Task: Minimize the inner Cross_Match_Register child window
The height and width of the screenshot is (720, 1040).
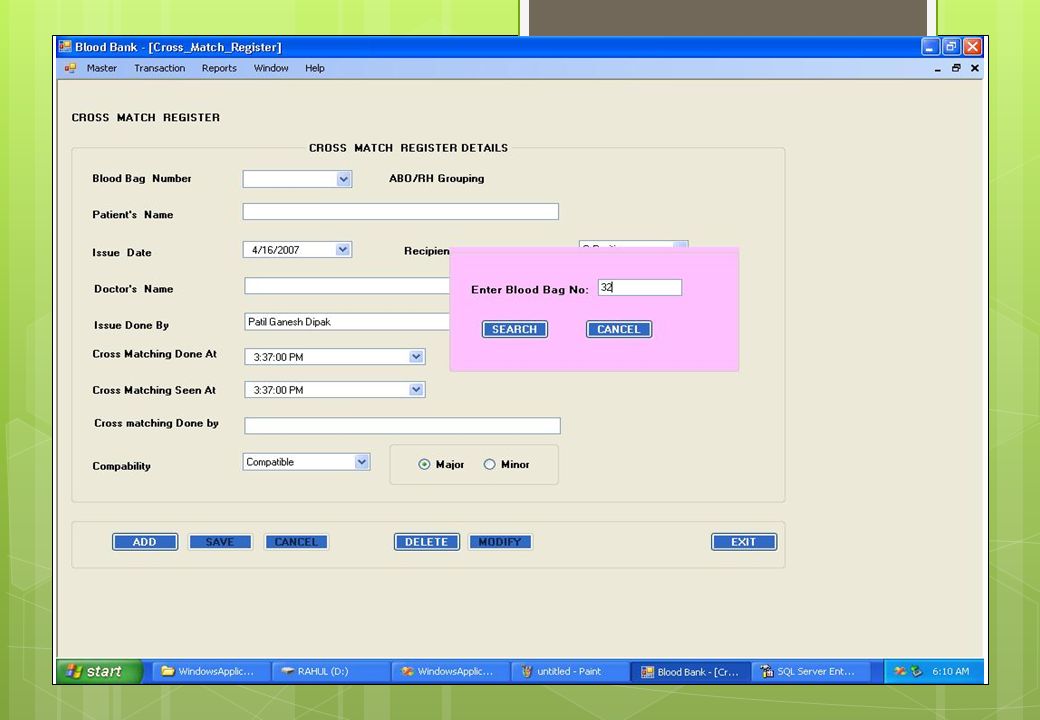Action: [937, 68]
